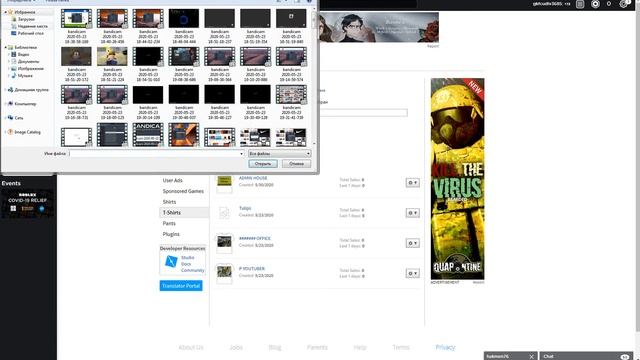
Task: Open Видео library in dialog sidebar
Action: (x=20, y=54)
